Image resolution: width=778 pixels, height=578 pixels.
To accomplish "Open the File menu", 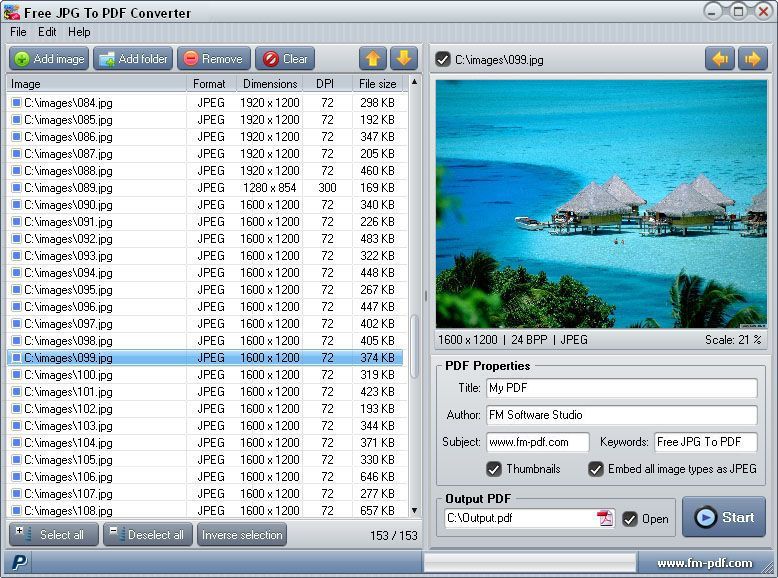I will 18,32.
